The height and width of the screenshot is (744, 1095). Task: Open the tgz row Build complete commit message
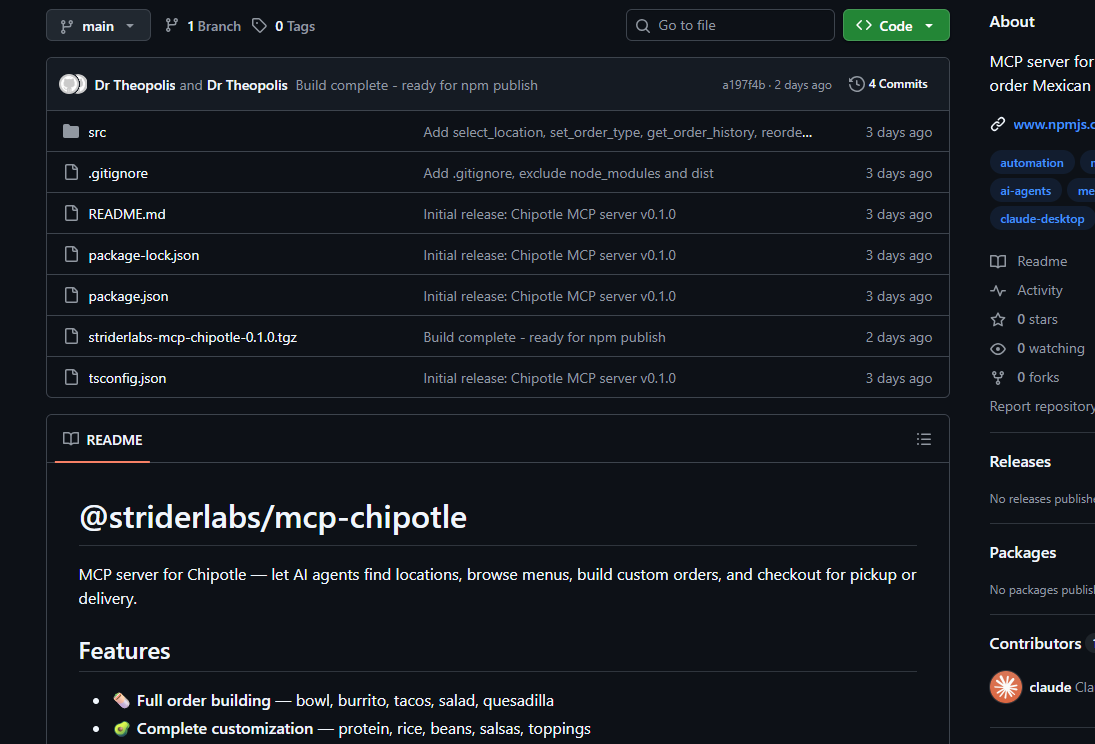[544, 337]
